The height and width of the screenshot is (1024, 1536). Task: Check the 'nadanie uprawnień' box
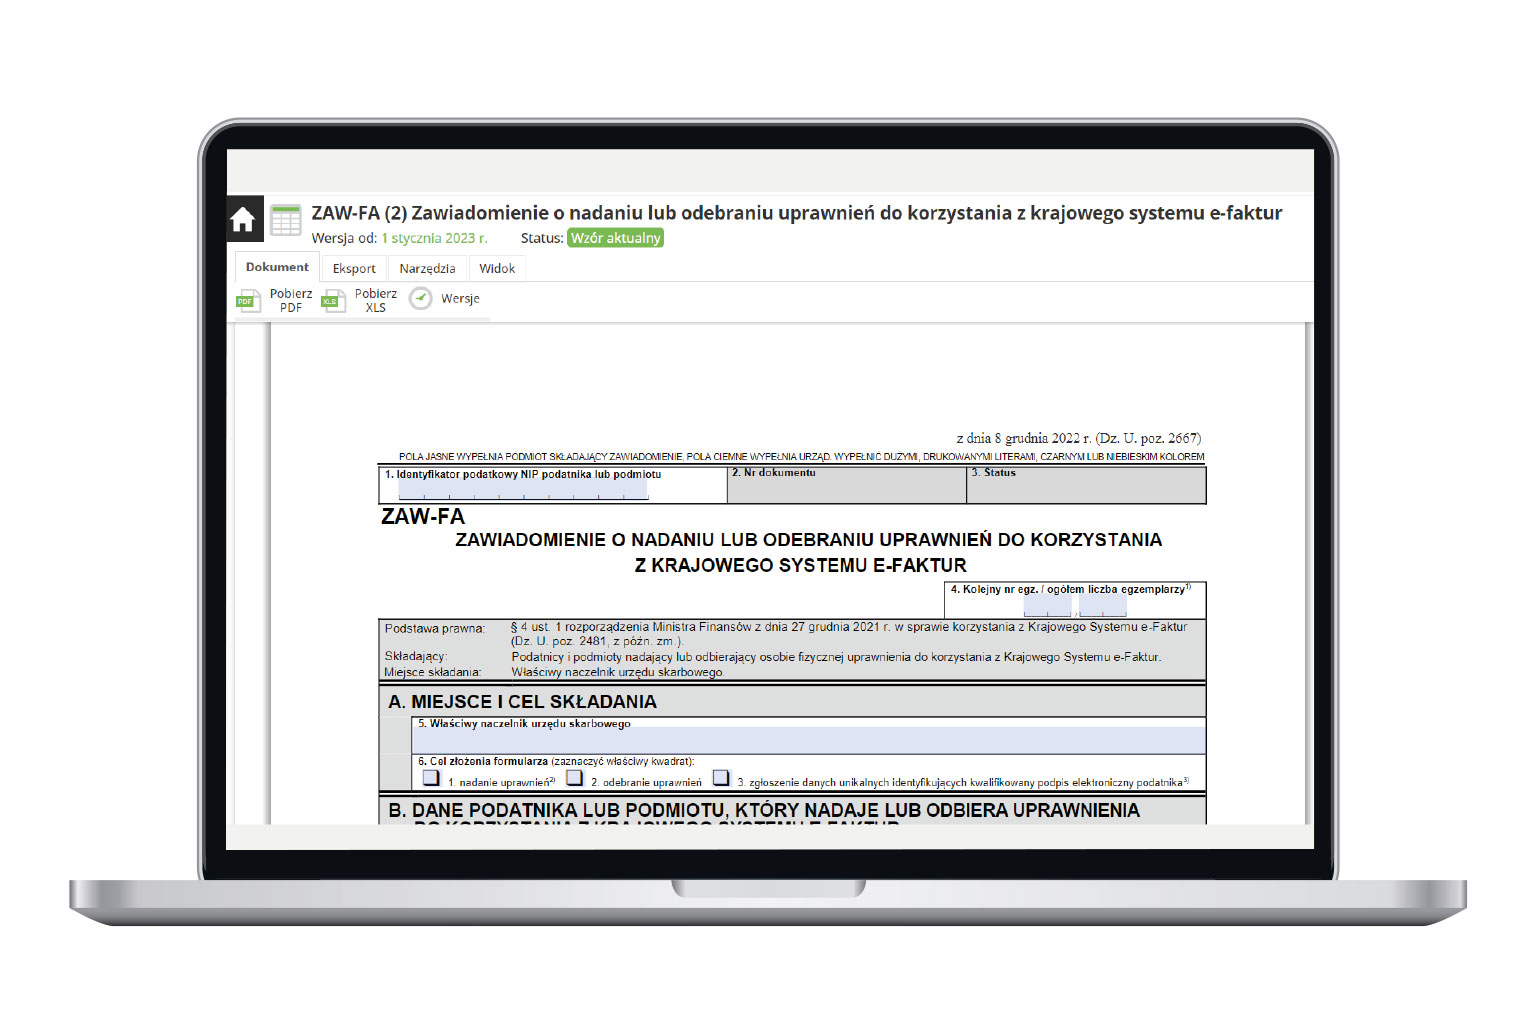coord(431,777)
